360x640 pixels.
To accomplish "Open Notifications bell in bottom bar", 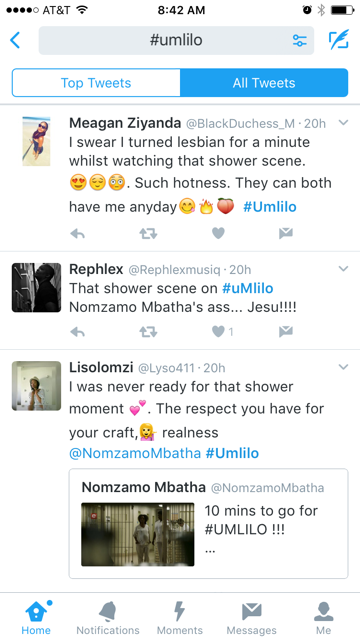I will (x=108, y=617).
